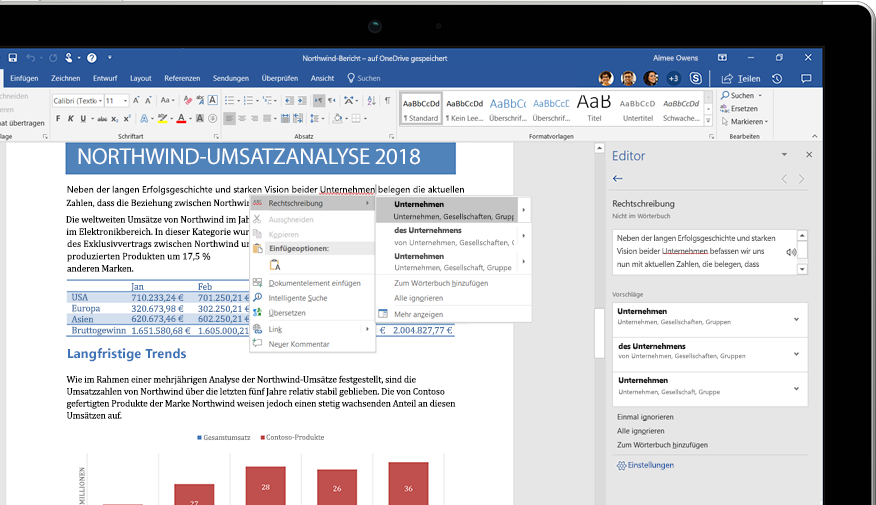Click the yellow text highlight color button
The width and height of the screenshot is (876, 505).
[161, 118]
